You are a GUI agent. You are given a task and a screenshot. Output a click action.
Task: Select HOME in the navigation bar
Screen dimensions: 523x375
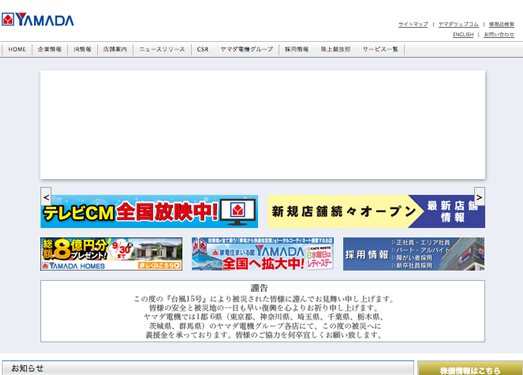pos(17,49)
